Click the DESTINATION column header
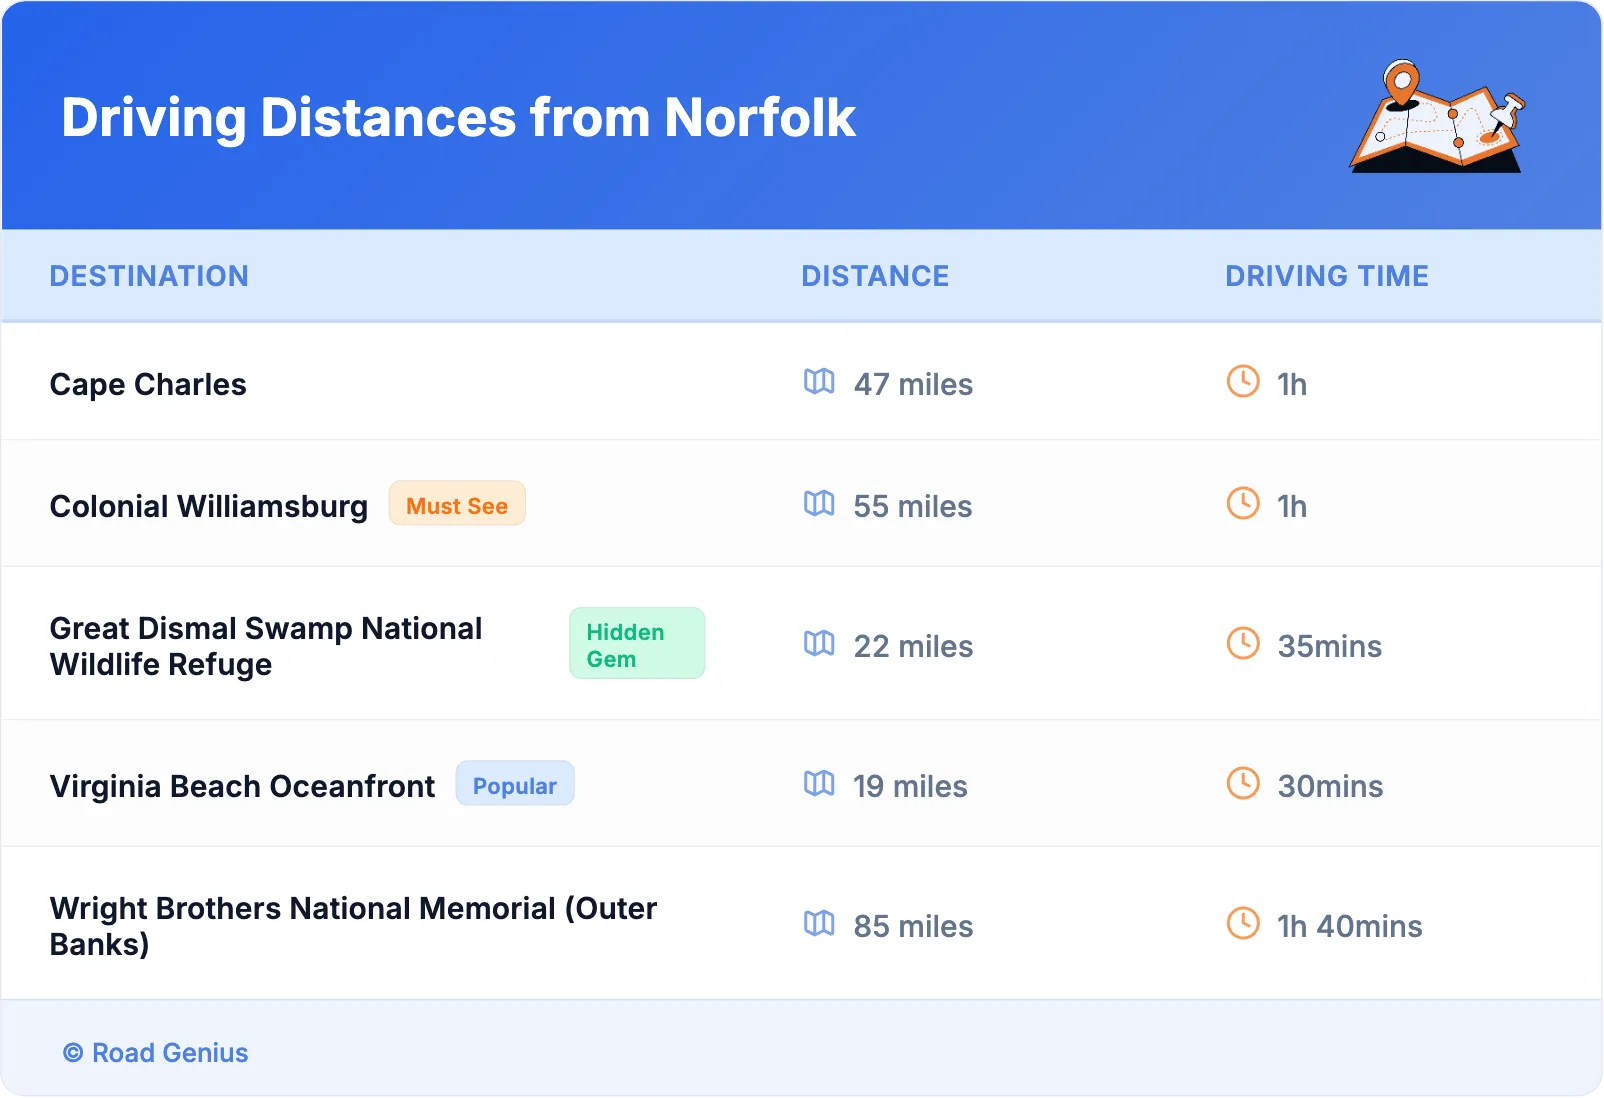The height and width of the screenshot is (1098, 1604). [149, 276]
